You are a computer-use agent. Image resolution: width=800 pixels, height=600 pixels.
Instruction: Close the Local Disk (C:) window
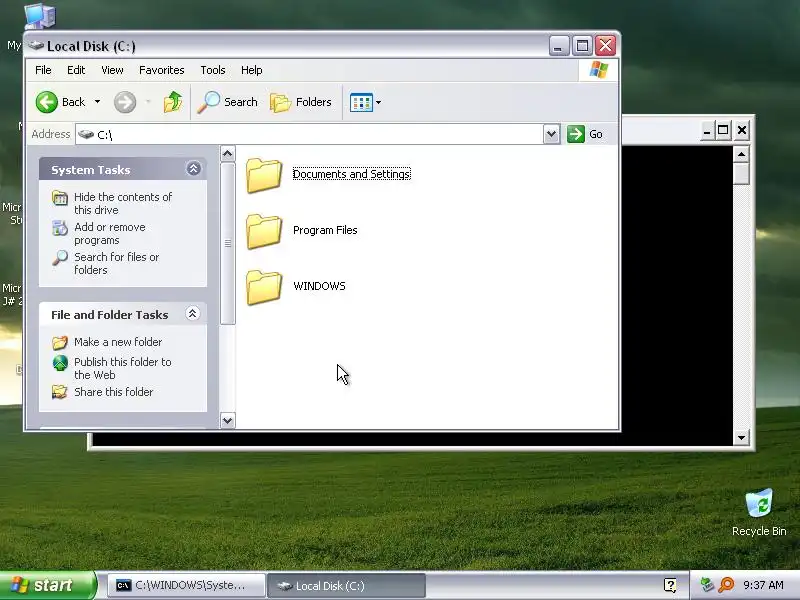click(x=606, y=46)
